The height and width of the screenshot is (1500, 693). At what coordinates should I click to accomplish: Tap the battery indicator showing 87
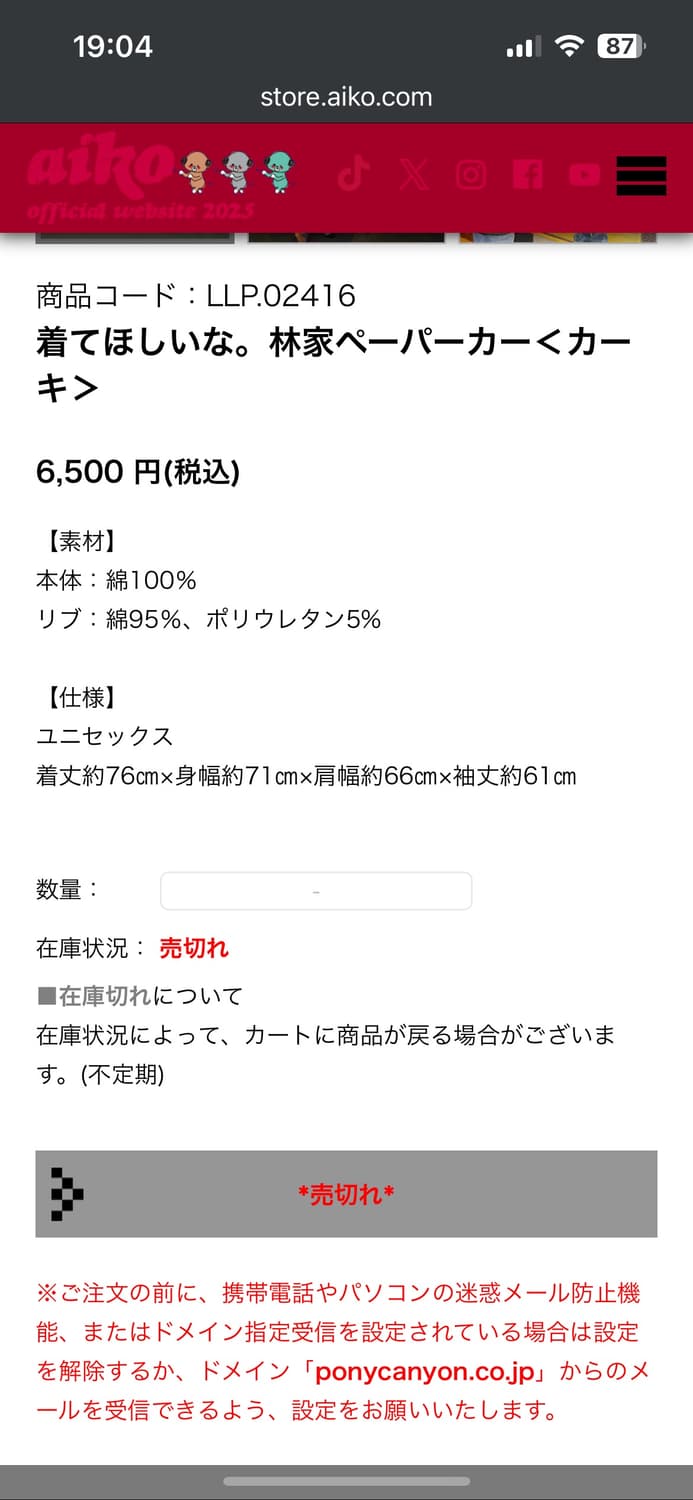pyautogui.click(x=621, y=46)
